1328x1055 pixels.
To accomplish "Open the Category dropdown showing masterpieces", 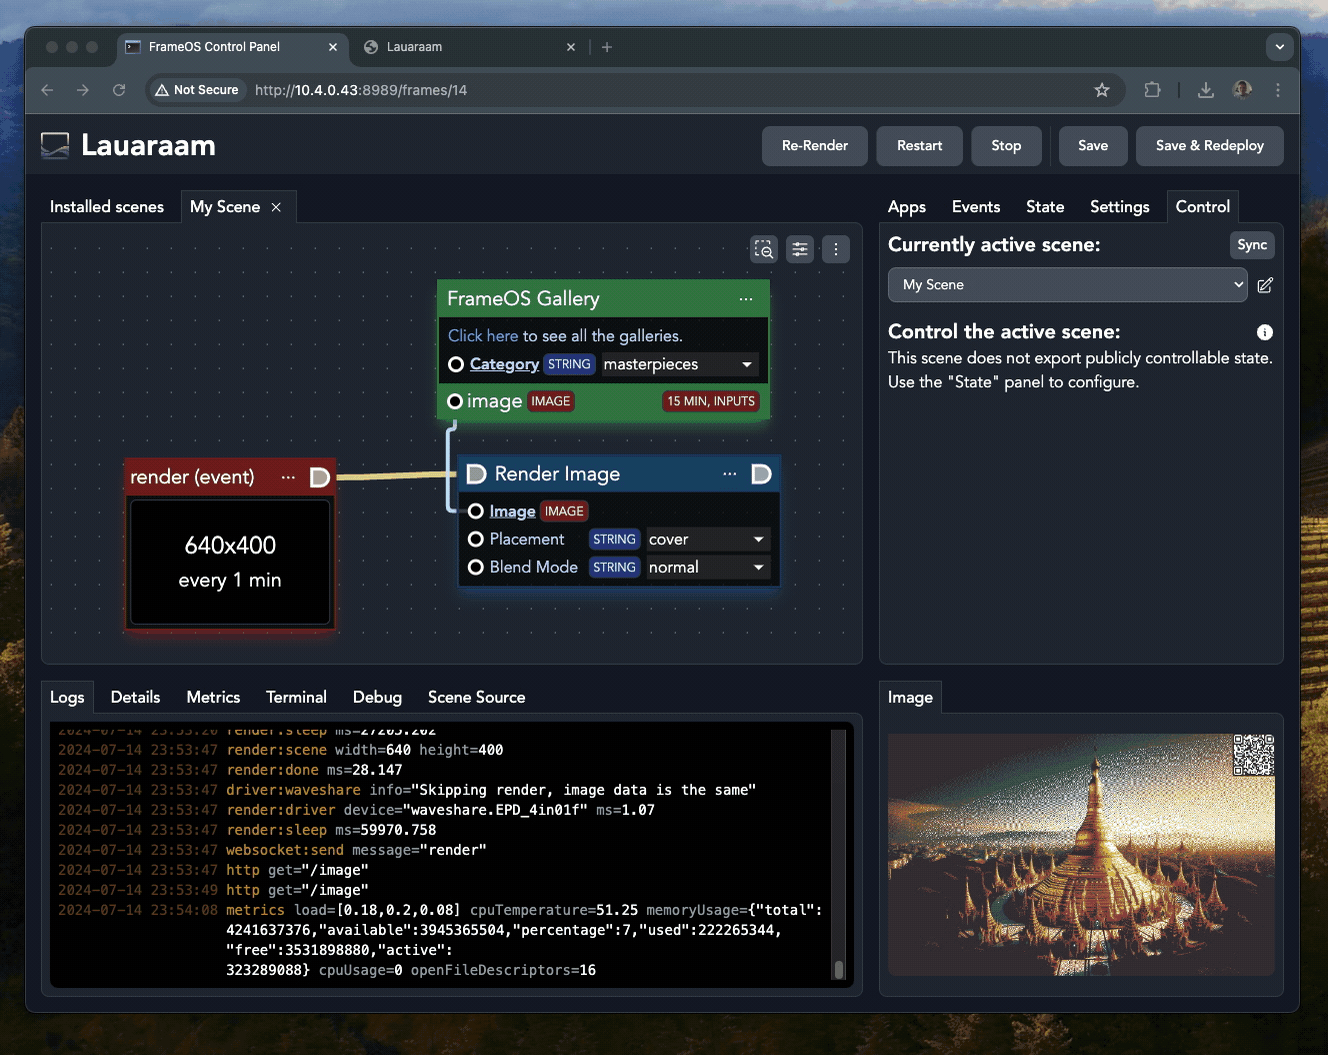I will click(x=678, y=364).
